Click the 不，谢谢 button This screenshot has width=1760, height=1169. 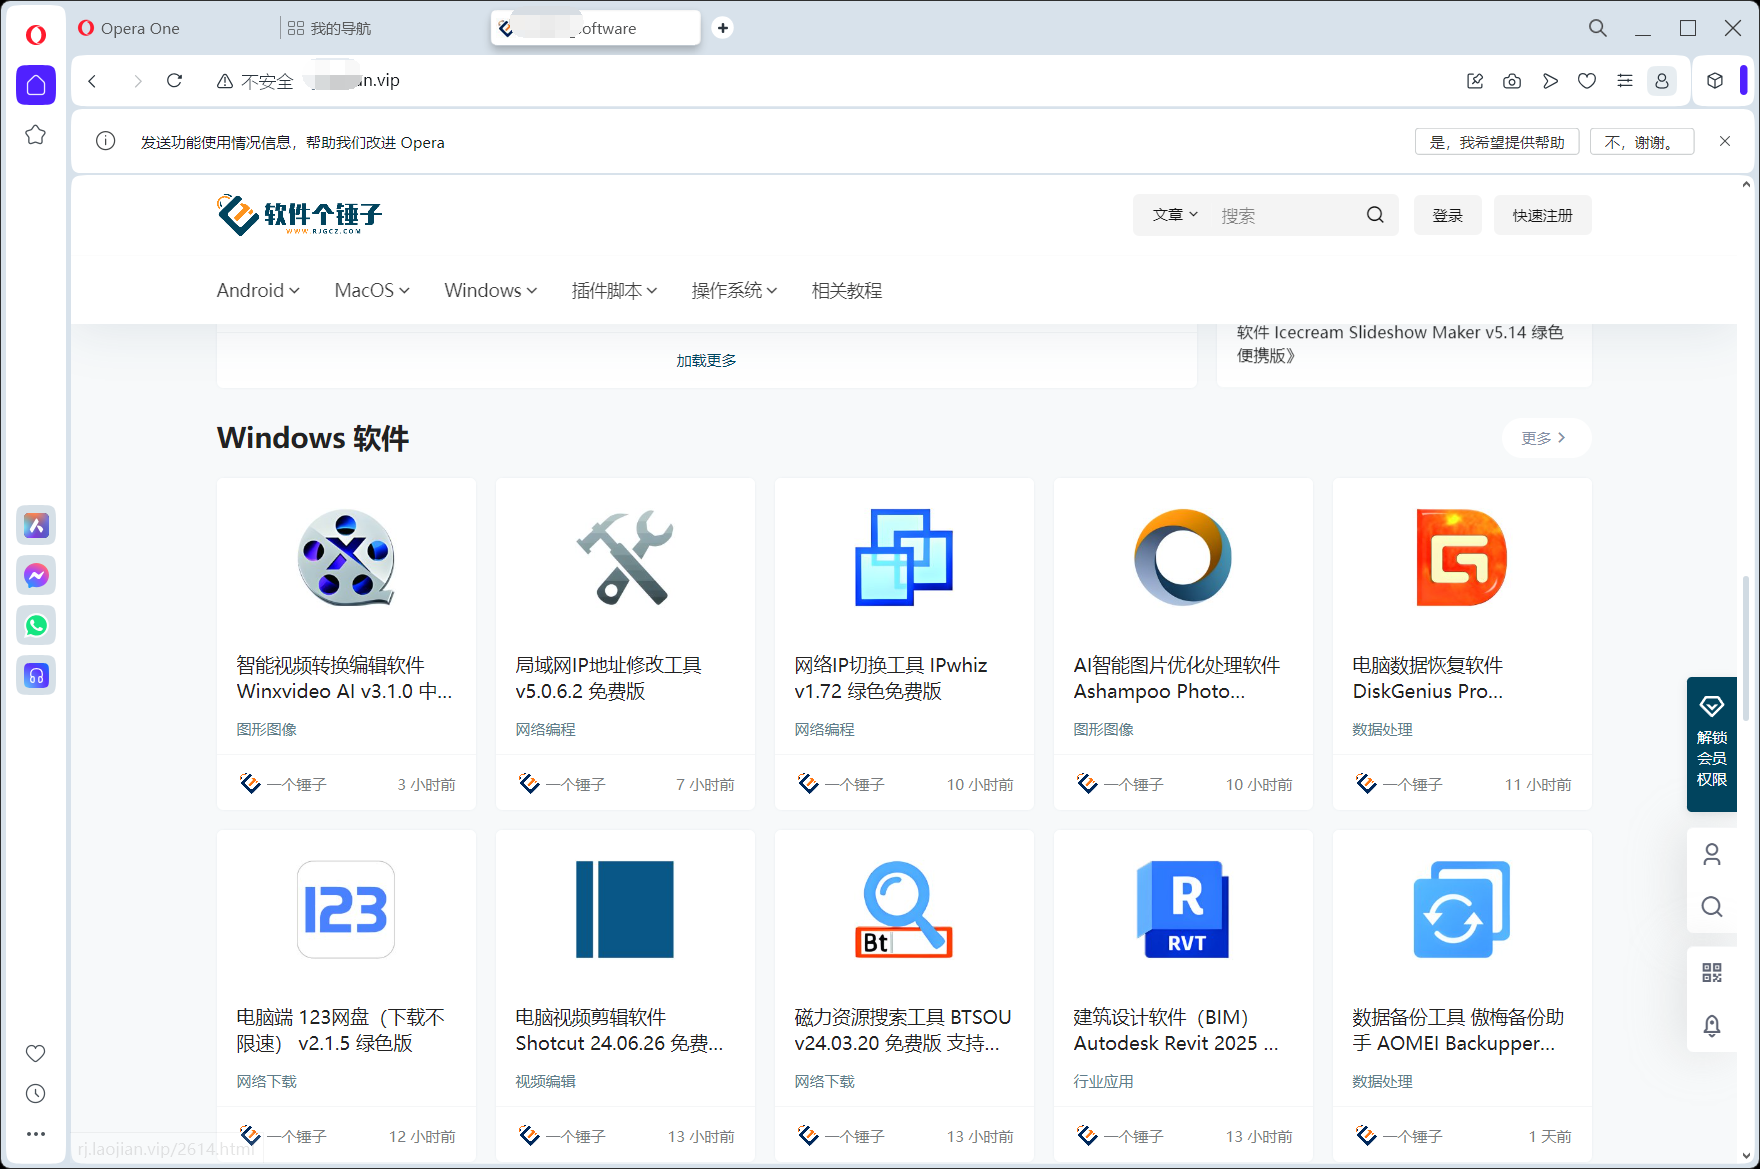tap(1642, 142)
